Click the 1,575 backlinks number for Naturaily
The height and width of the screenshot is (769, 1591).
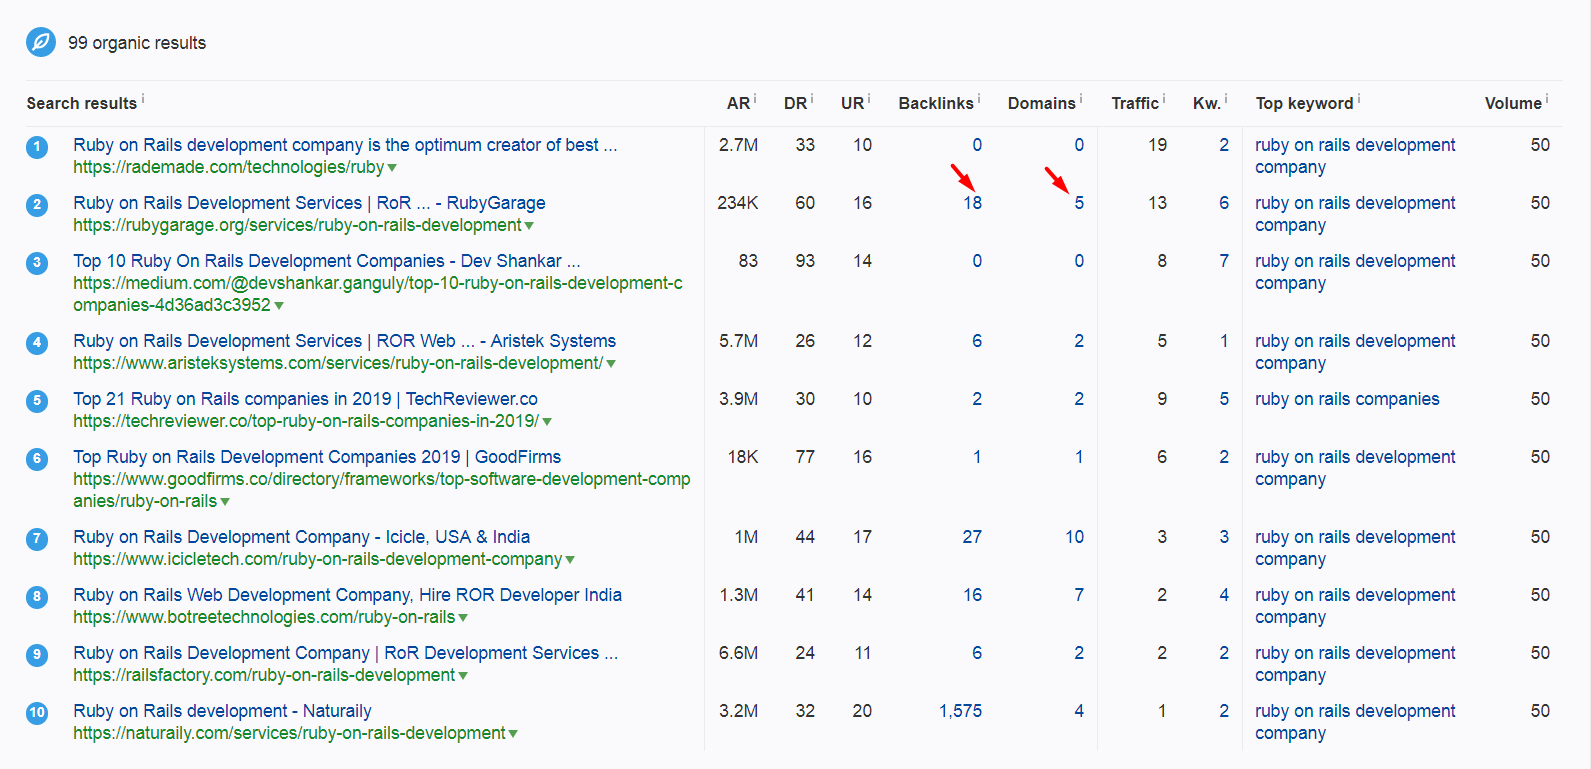point(960,711)
